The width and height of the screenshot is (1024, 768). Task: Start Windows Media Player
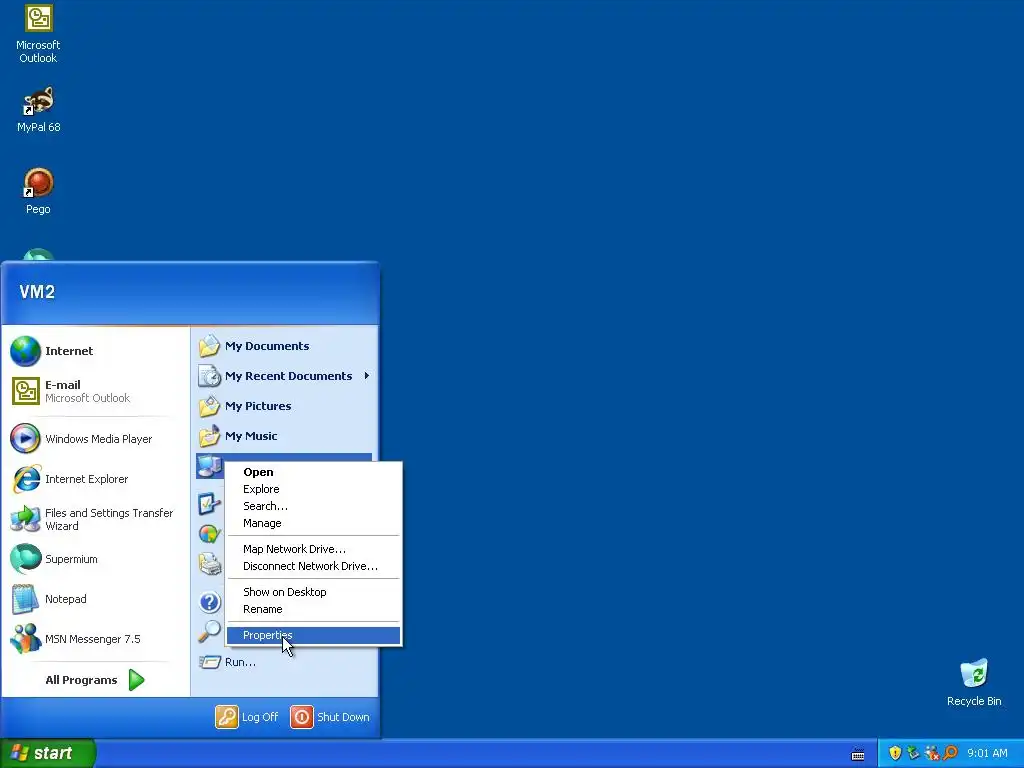coord(95,439)
